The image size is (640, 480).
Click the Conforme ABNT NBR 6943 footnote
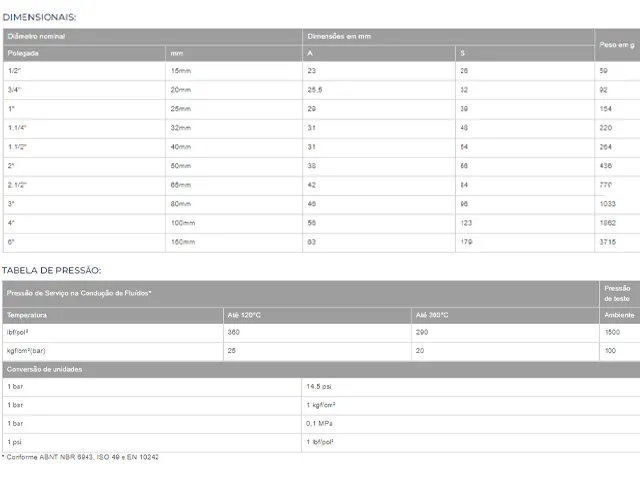pyautogui.click(x=80, y=457)
